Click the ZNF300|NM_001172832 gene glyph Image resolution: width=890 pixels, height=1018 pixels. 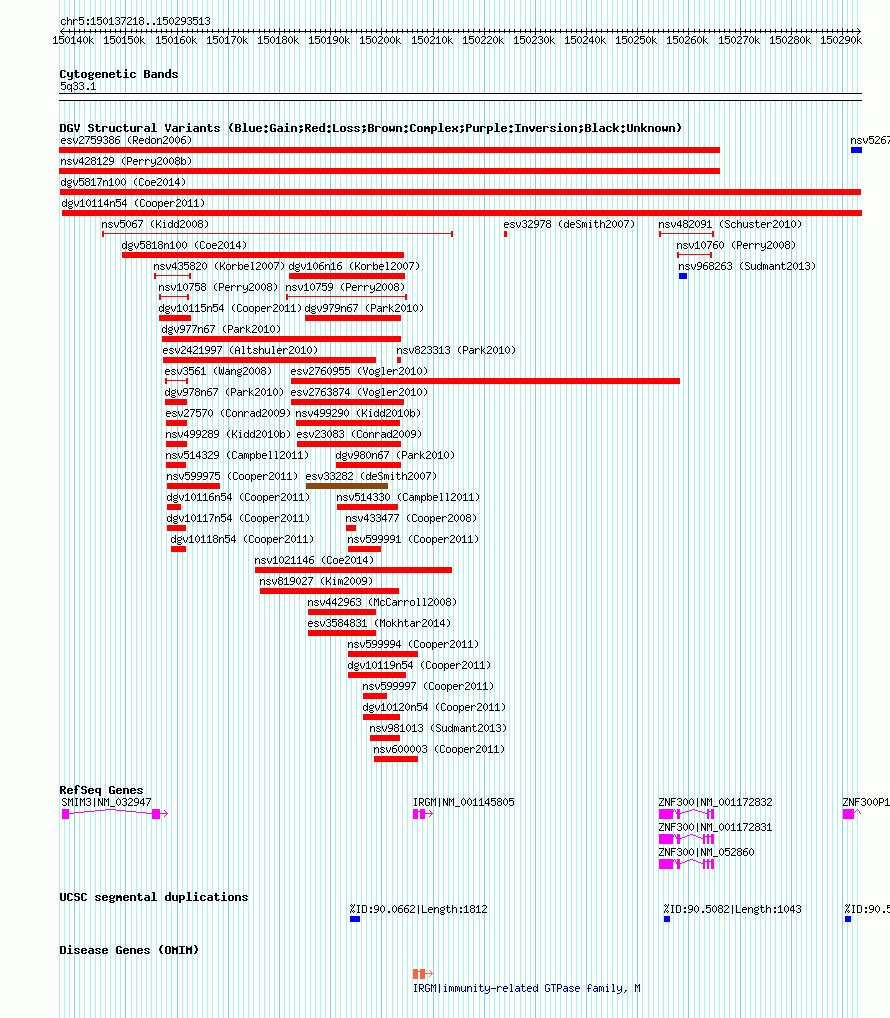686,813
